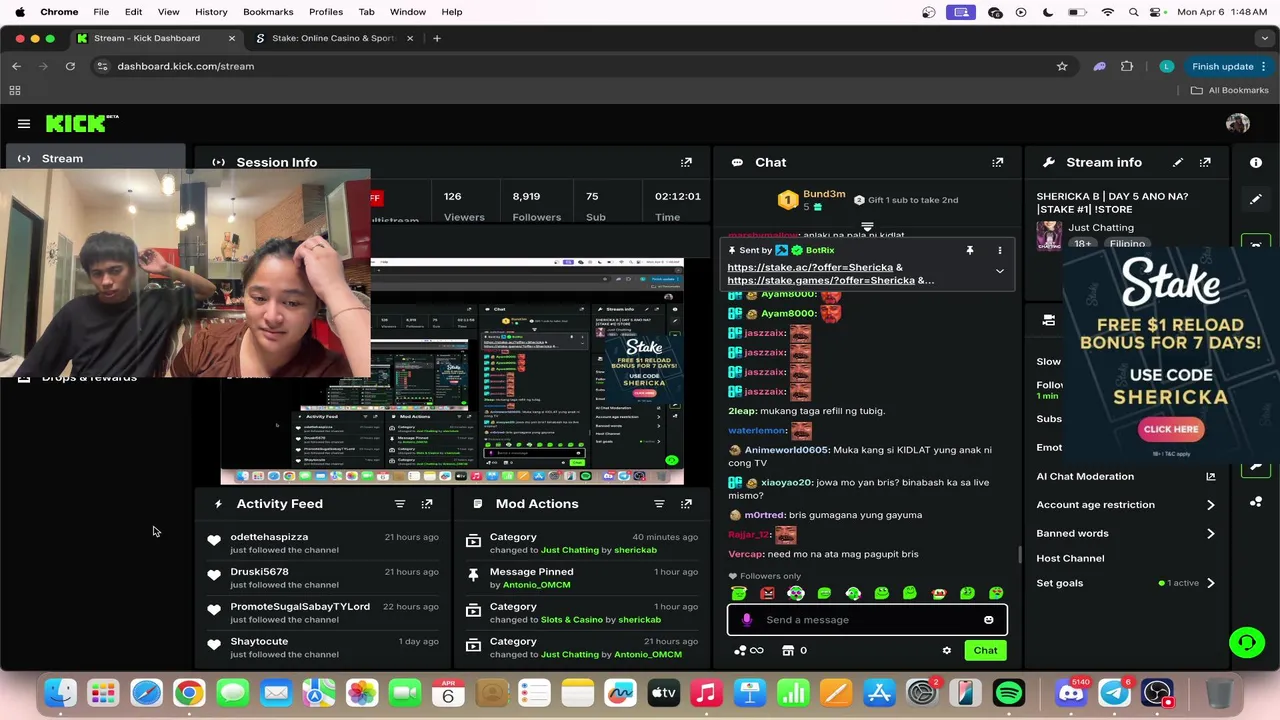Open OBS from the dock
Image resolution: width=1280 pixels, height=720 pixels.
tap(1158, 692)
